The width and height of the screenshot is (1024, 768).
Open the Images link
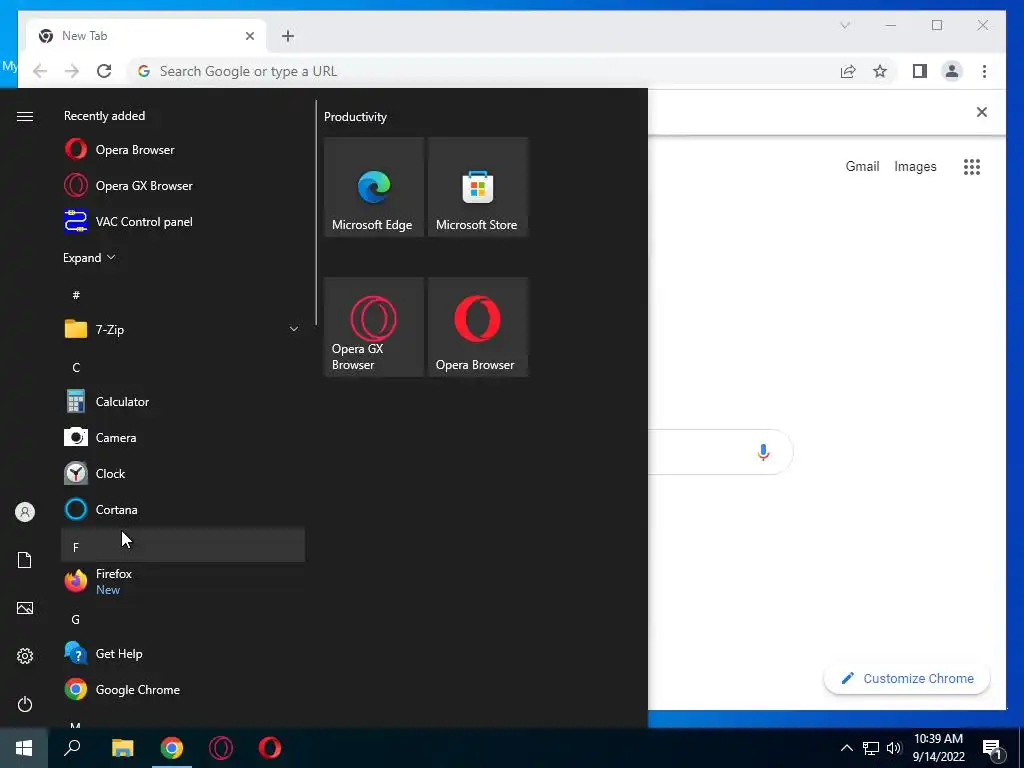(915, 167)
